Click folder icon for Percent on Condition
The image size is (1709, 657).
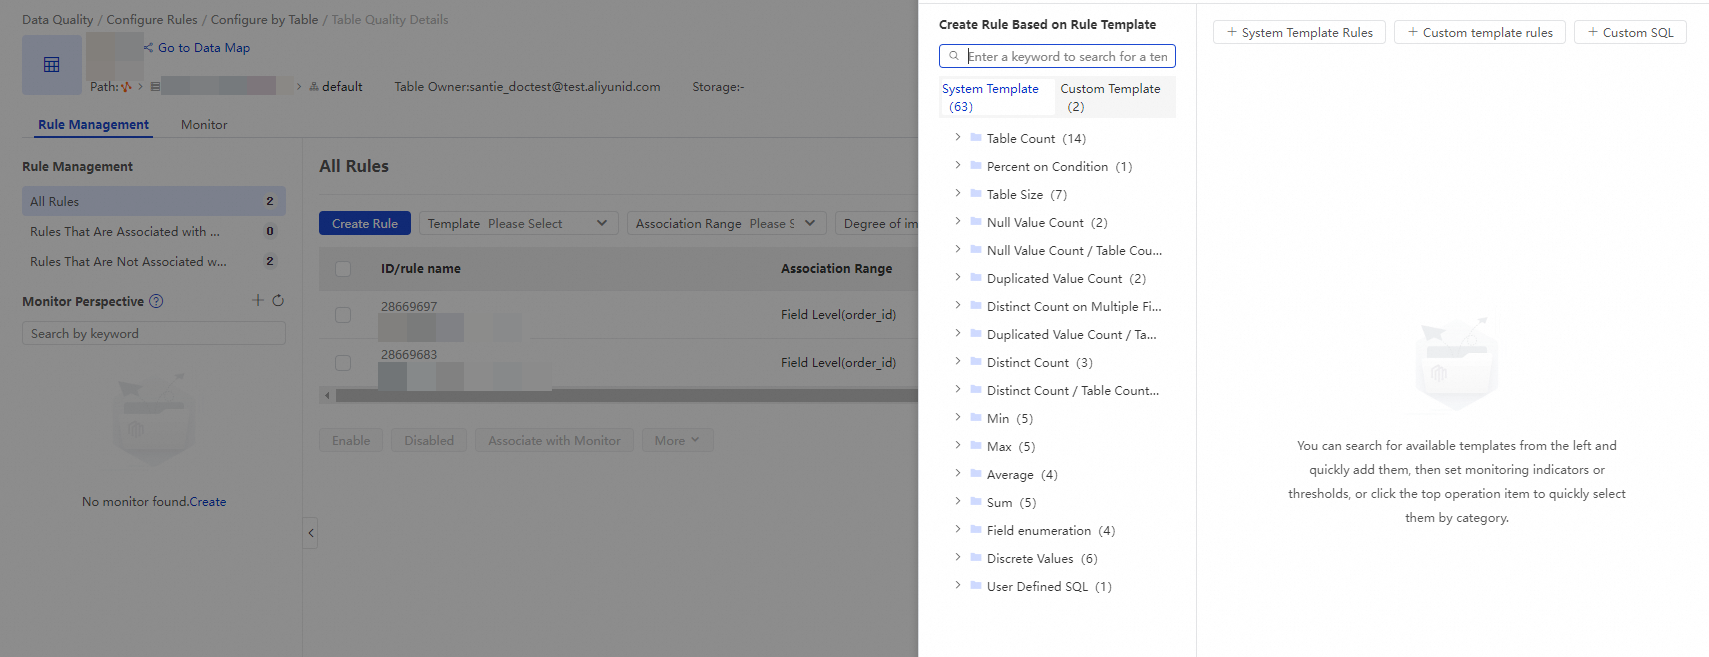[x=975, y=166]
